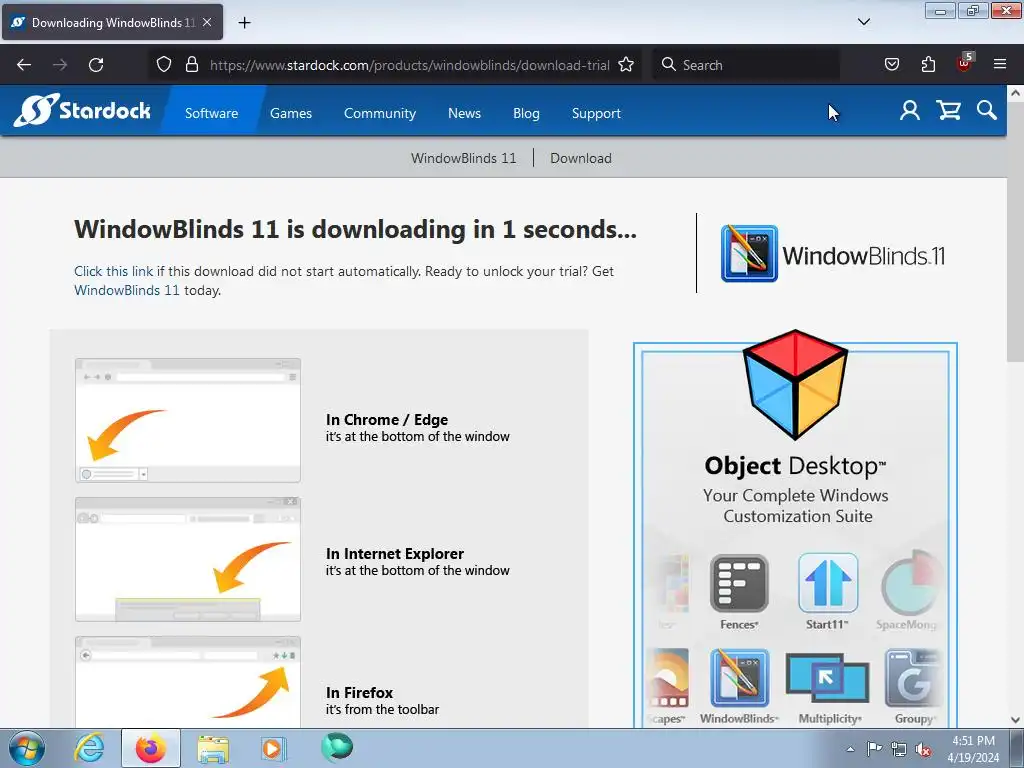1024x768 pixels.
Task: Click the WindowBlinds 11 product logo
Action: click(x=833, y=254)
